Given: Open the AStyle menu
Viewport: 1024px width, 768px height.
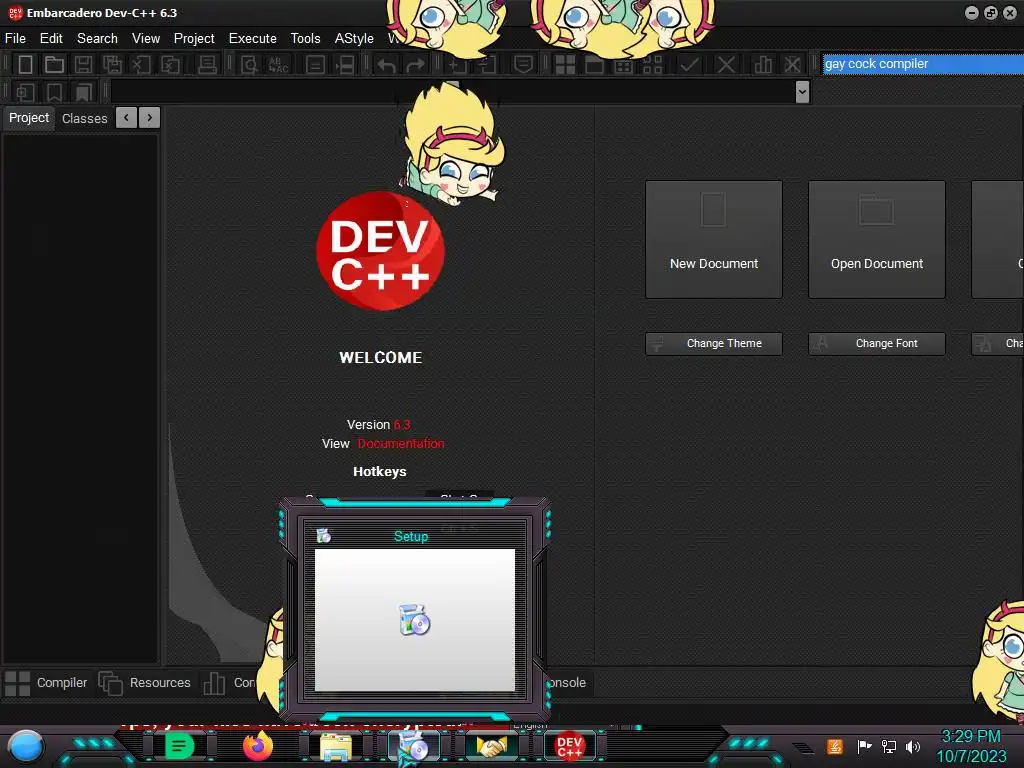Looking at the screenshot, I should click(x=354, y=39).
